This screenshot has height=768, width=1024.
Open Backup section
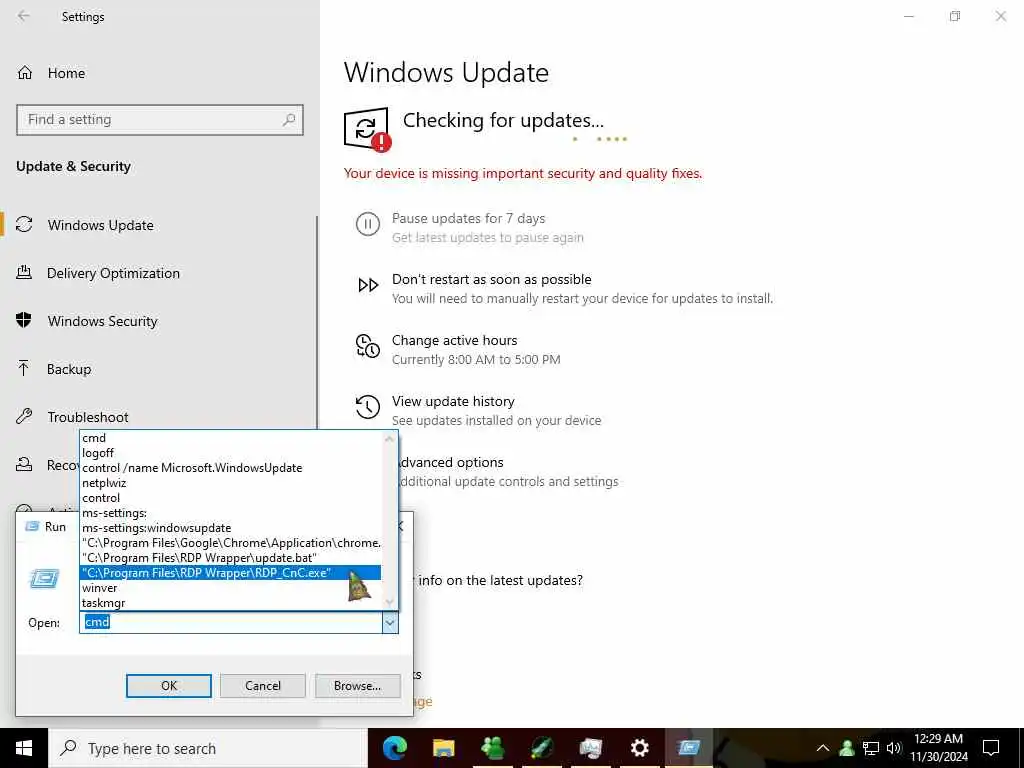pos(69,369)
